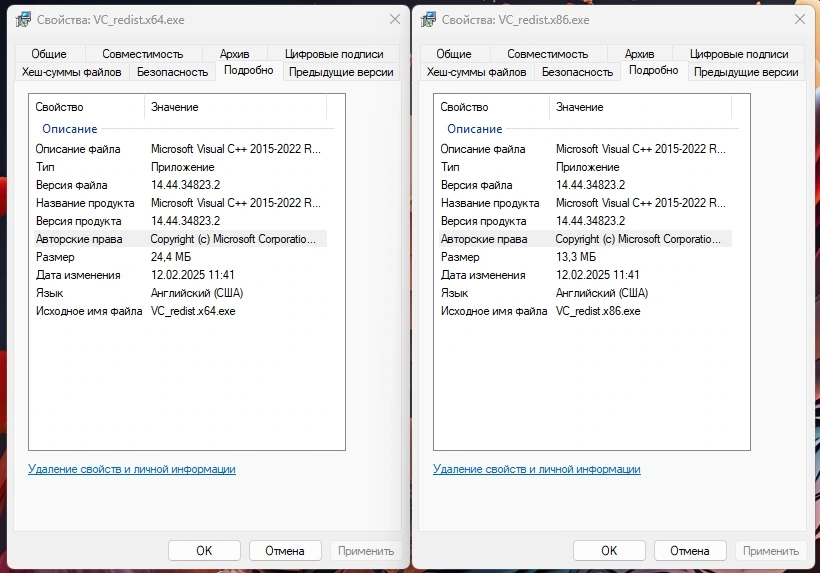Select Подробно tab in x86 window
Viewport: 820px width, 573px height.
(654, 70)
